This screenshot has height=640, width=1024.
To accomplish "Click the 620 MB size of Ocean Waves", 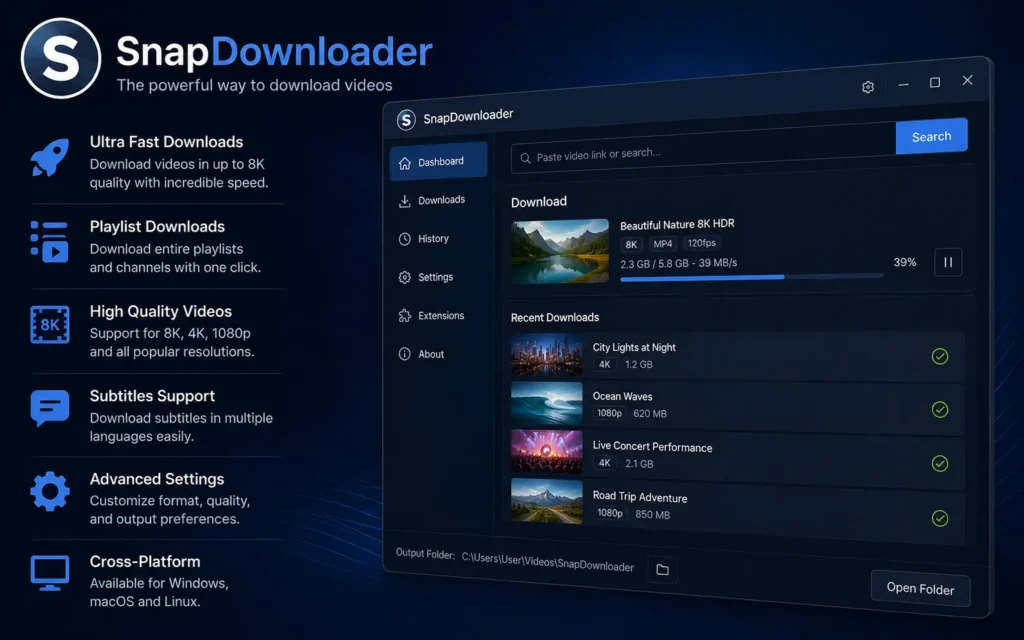I will click(x=650, y=413).
